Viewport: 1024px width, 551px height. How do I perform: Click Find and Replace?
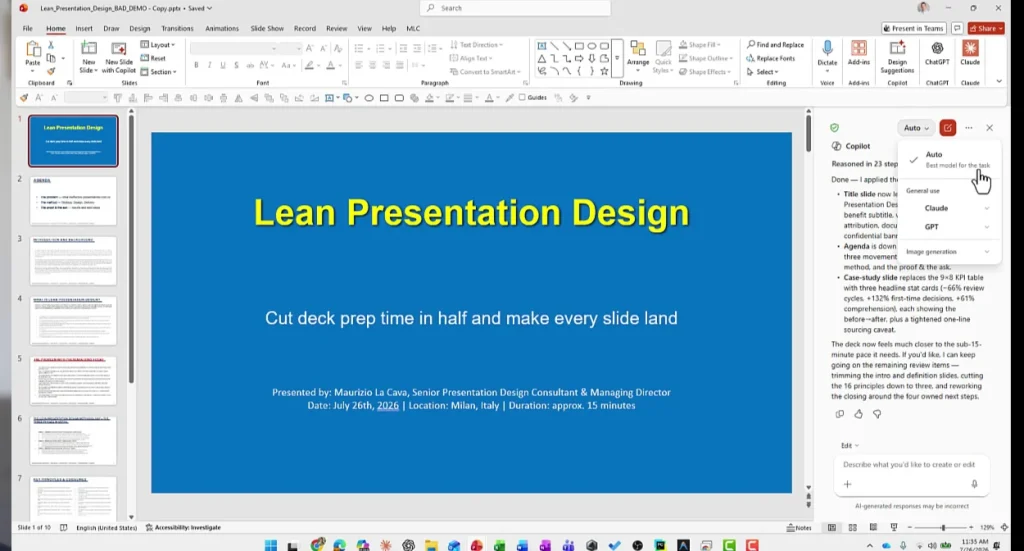pyautogui.click(x=775, y=45)
